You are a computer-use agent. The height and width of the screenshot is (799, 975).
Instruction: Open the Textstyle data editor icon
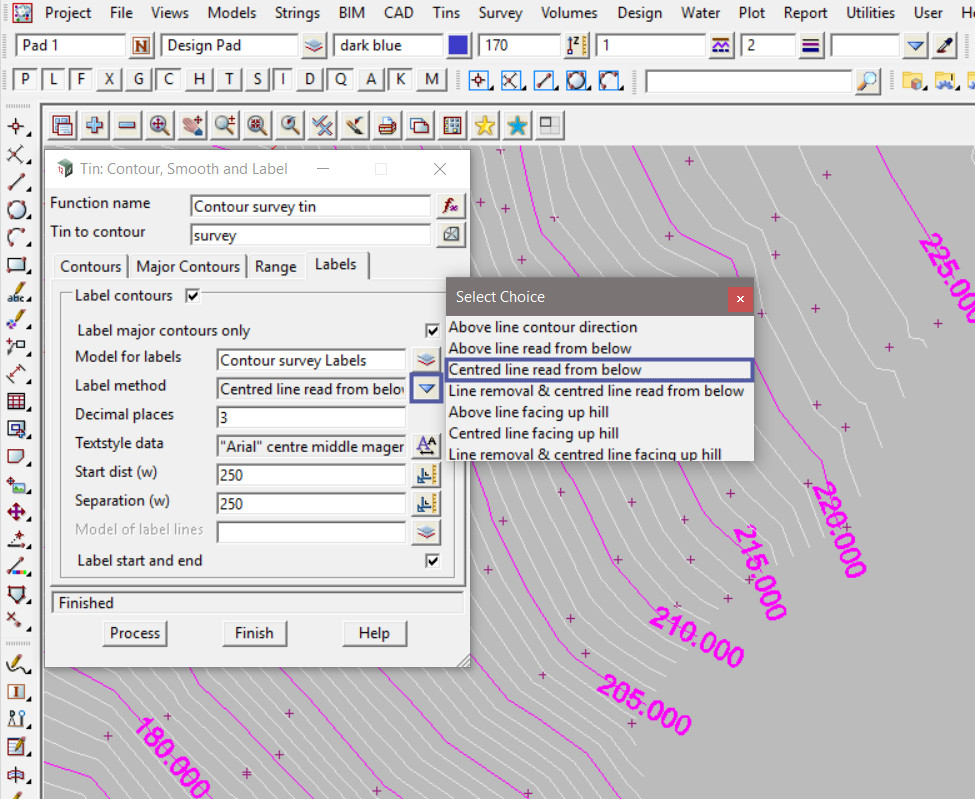[427, 445]
